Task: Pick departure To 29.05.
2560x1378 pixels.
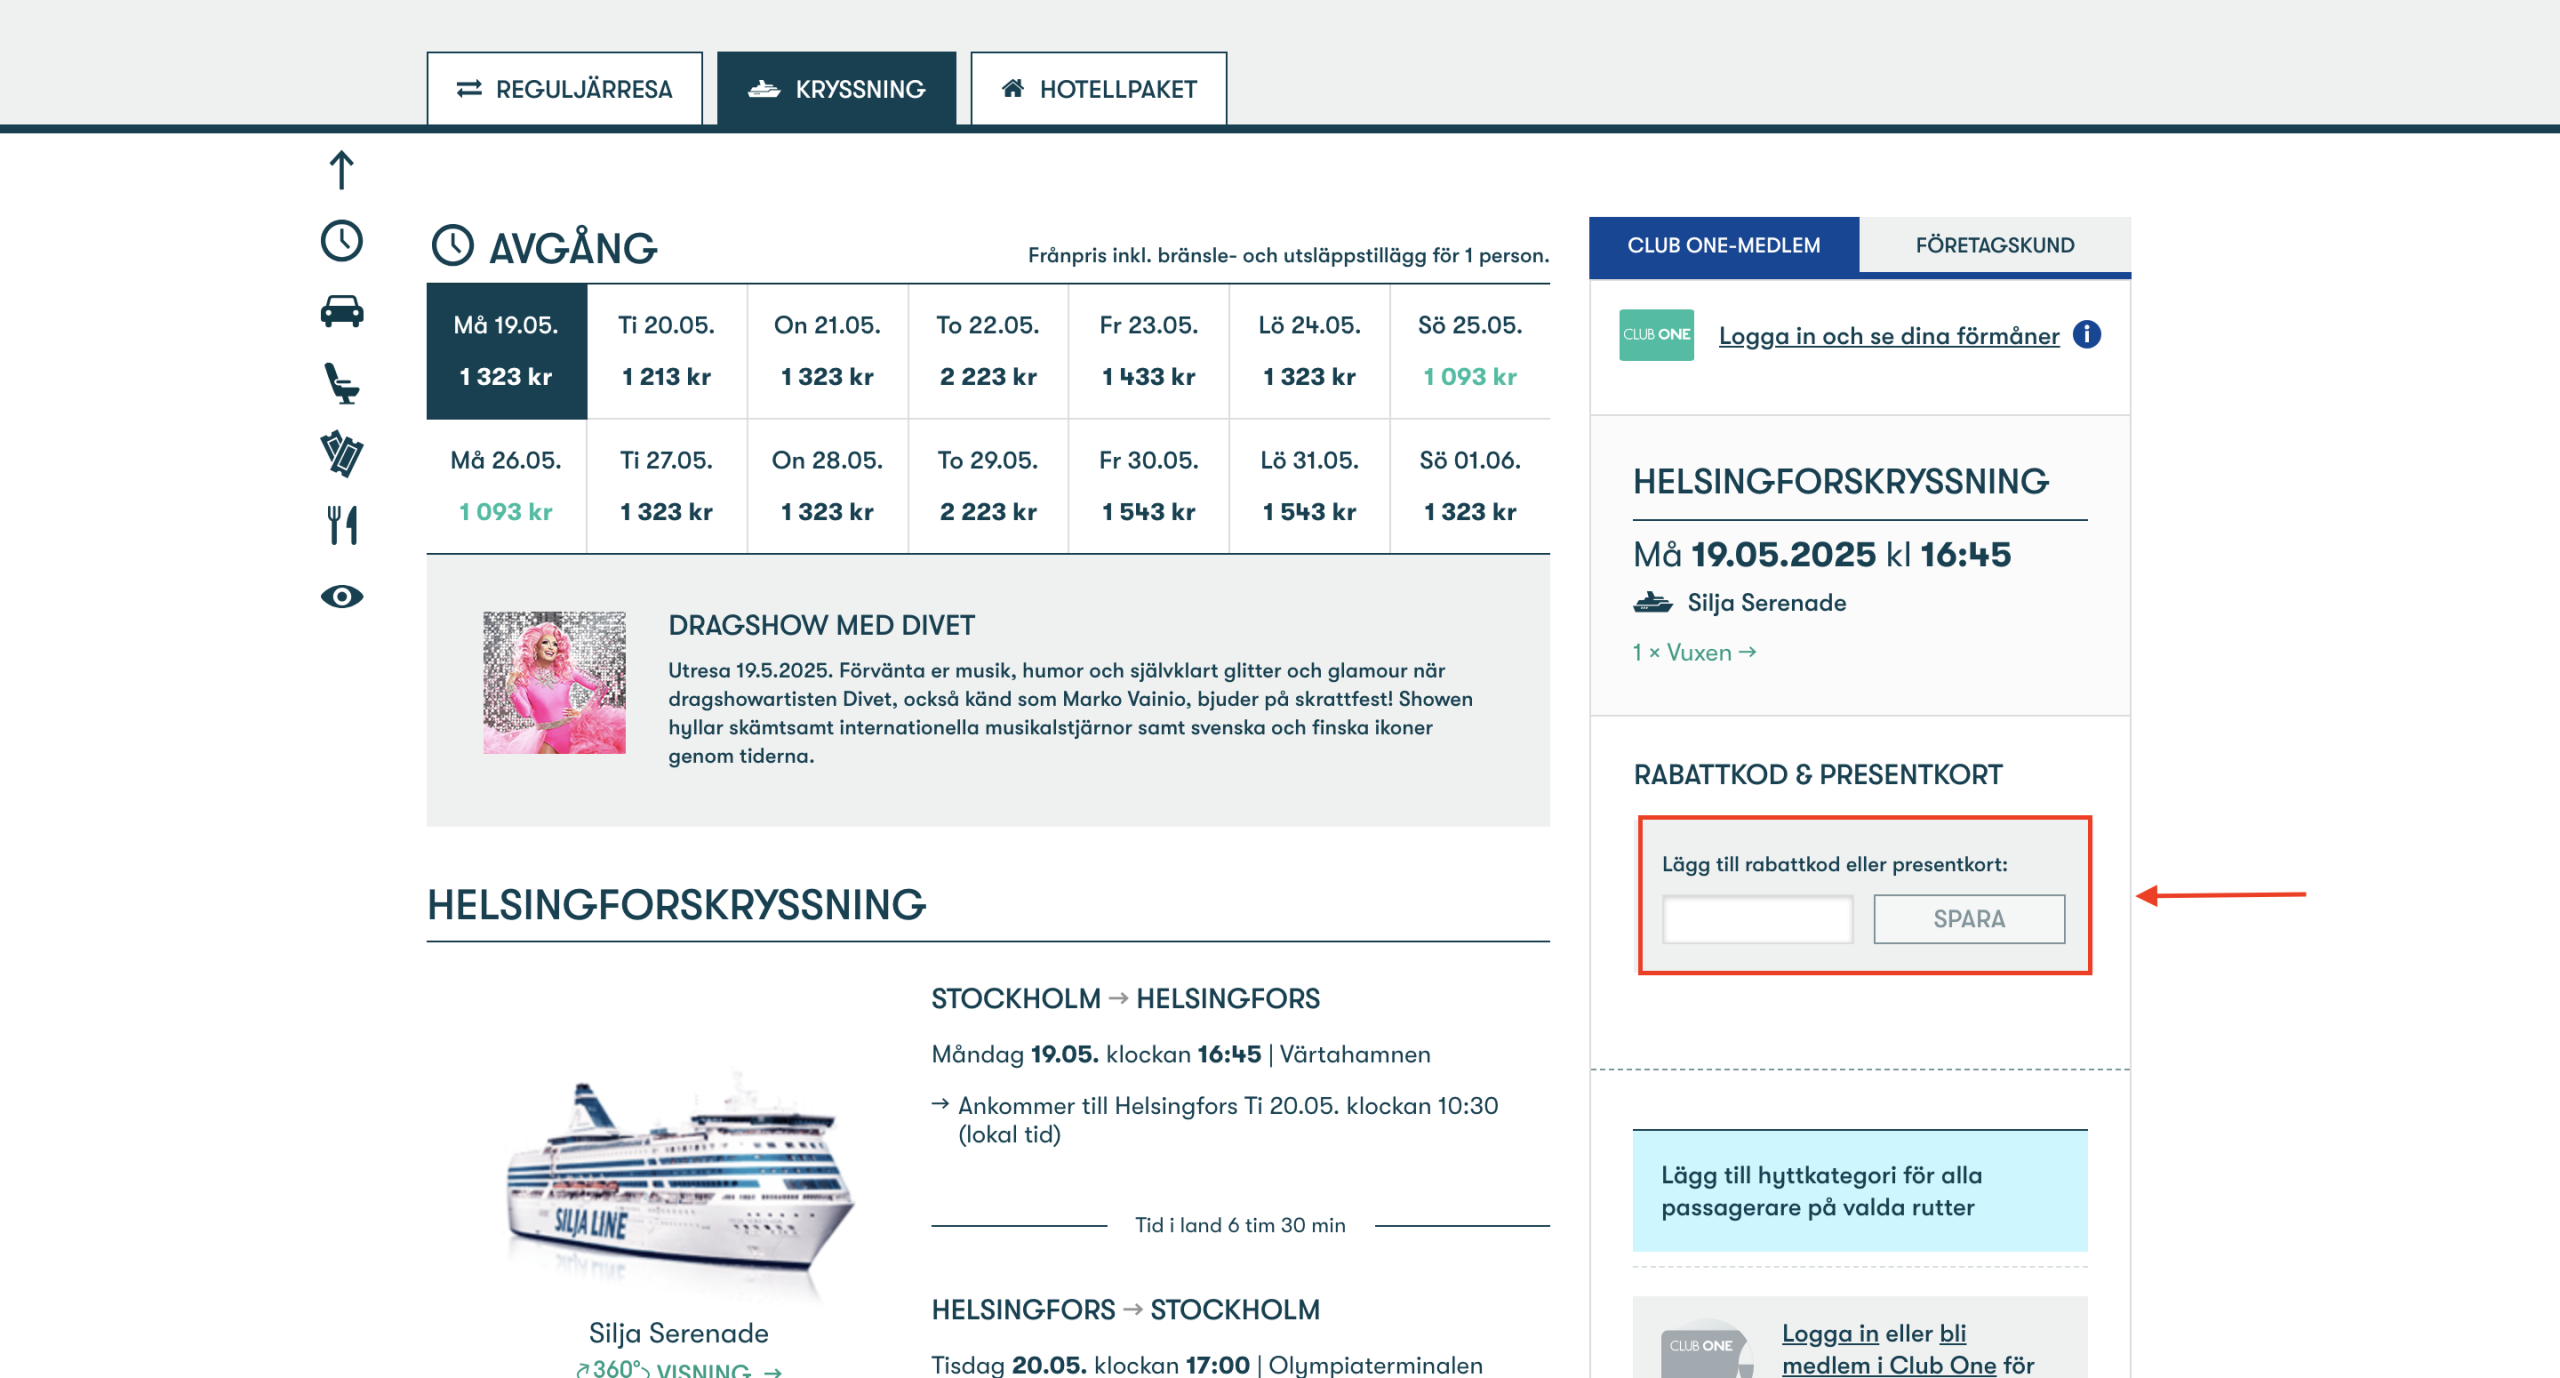Action: [988, 486]
